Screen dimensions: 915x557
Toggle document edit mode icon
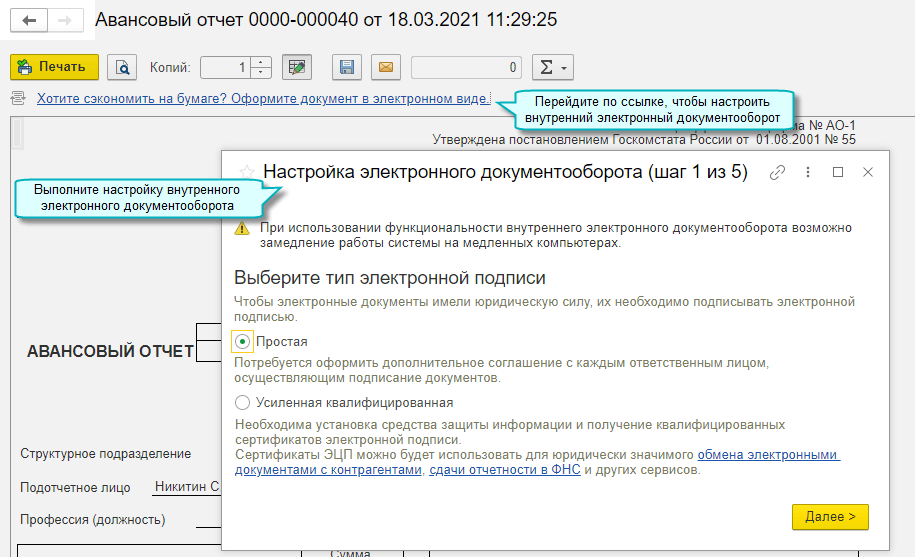[297, 67]
